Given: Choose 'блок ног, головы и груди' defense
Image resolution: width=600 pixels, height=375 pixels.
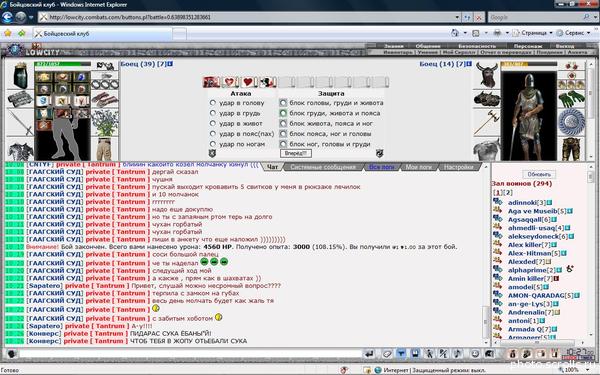Looking at the screenshot, I should click(283, 144).
